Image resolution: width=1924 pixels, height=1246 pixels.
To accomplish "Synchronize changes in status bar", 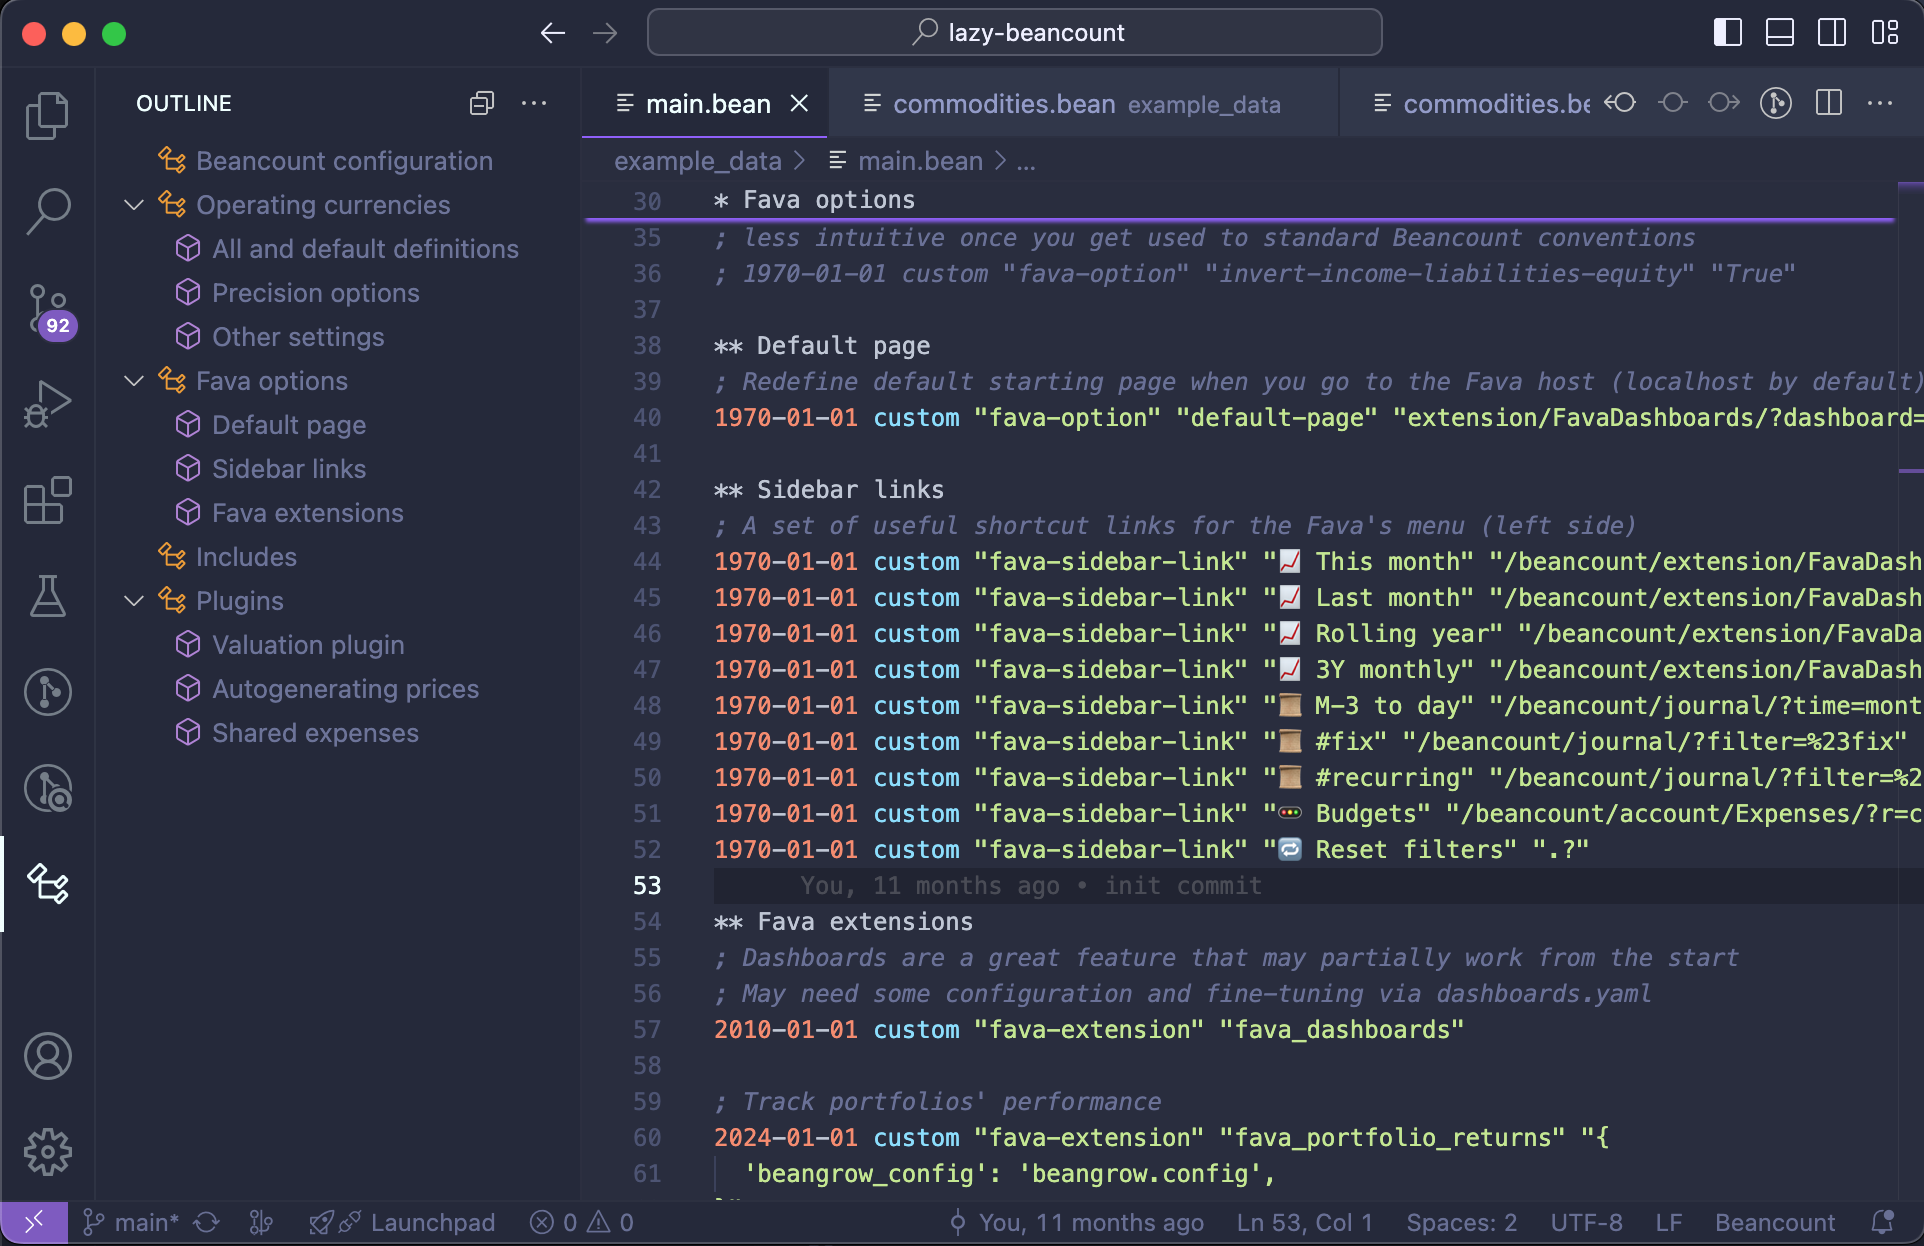I will tap(207, 1222).
